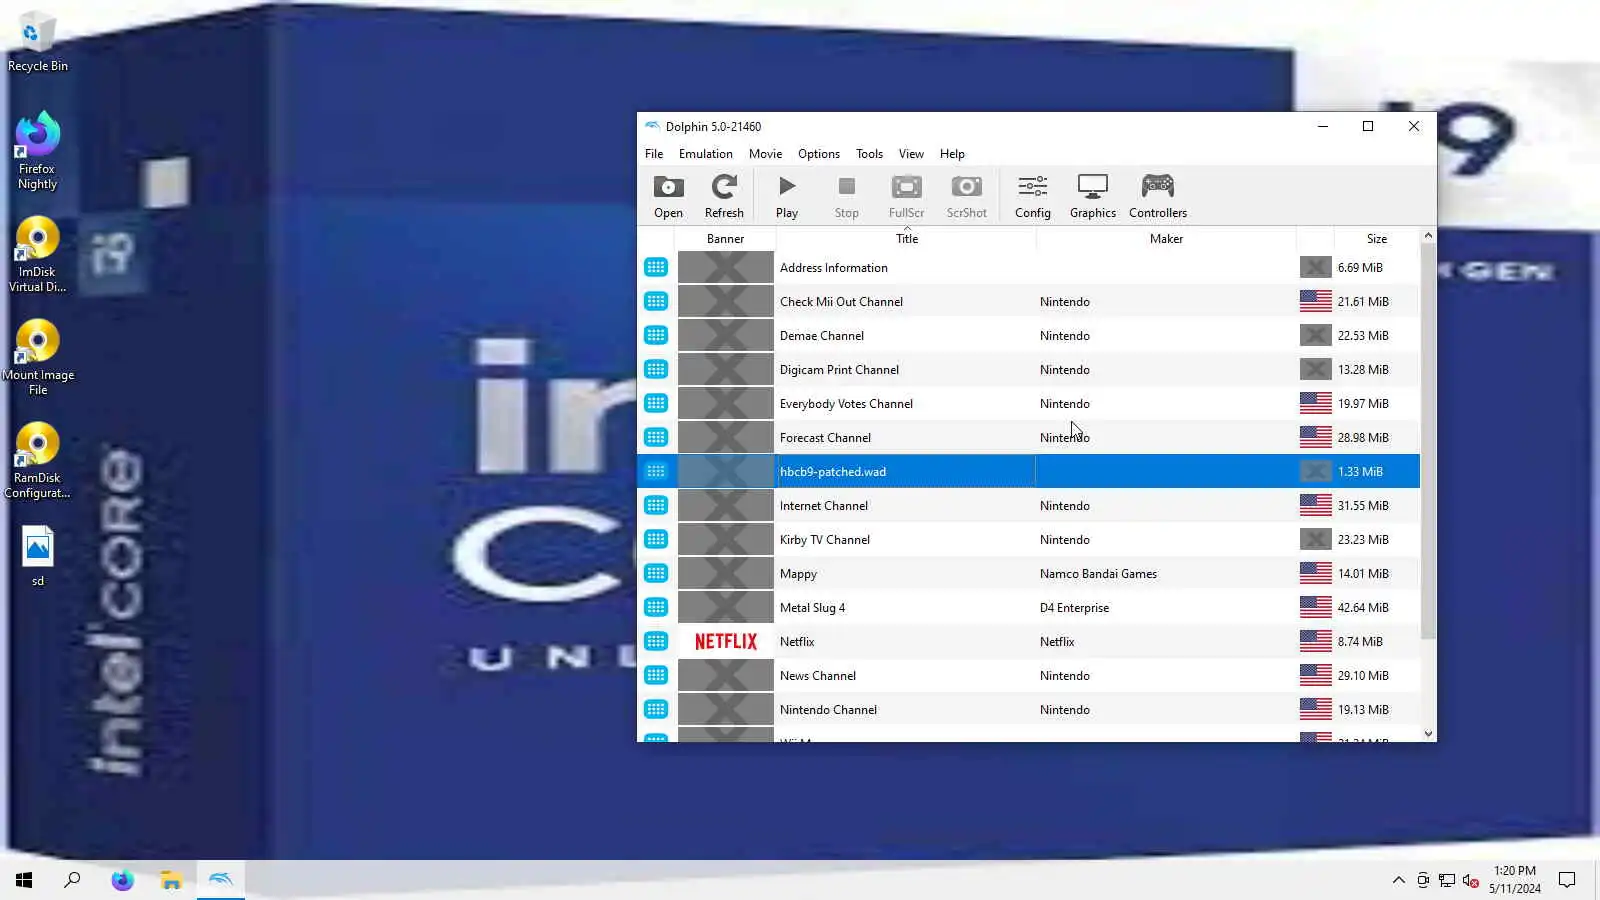
Task: Select the Firefox Nightly desktop shortcut
Action: (x=37, y=152)
